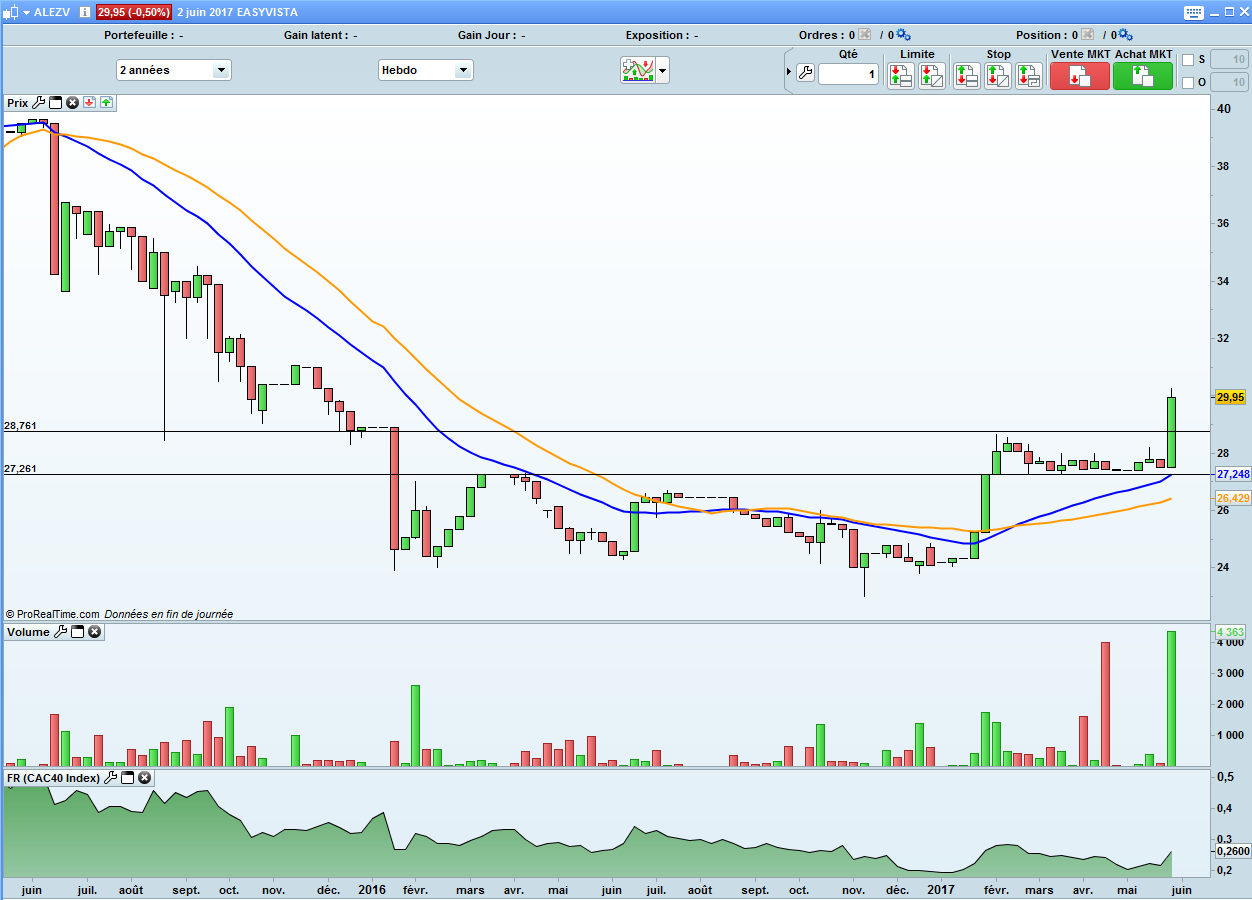
Task: Click the 'Volume' panel label
Action: 28,632
